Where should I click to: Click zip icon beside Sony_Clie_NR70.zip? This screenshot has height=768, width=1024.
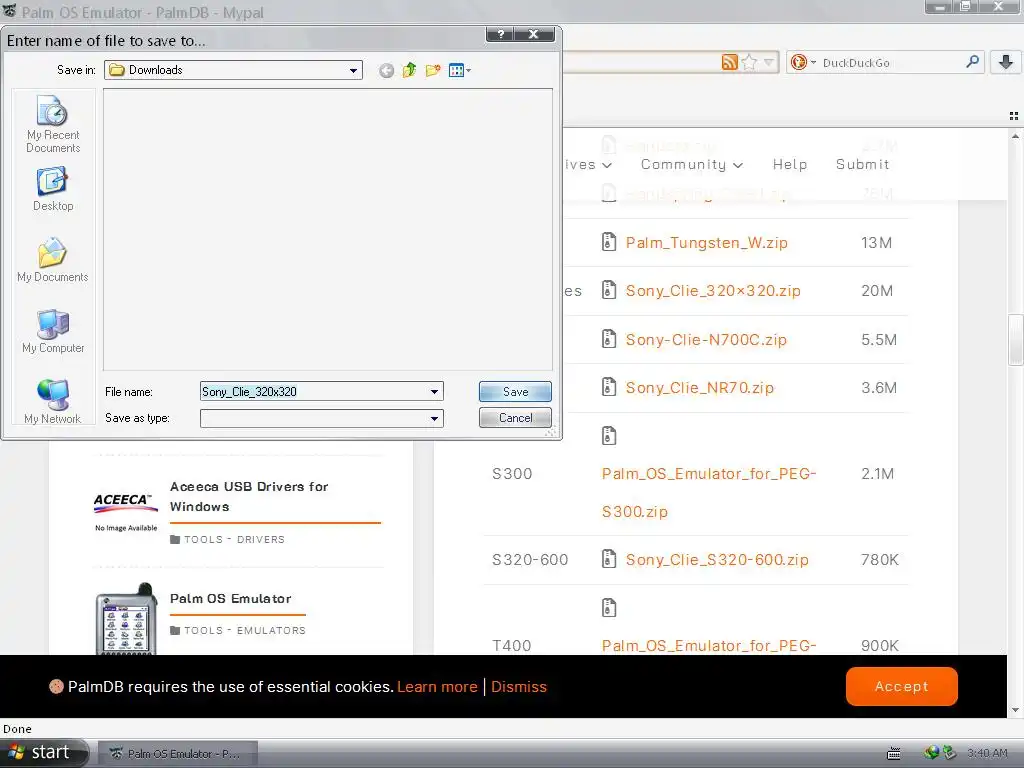(609, 387)
